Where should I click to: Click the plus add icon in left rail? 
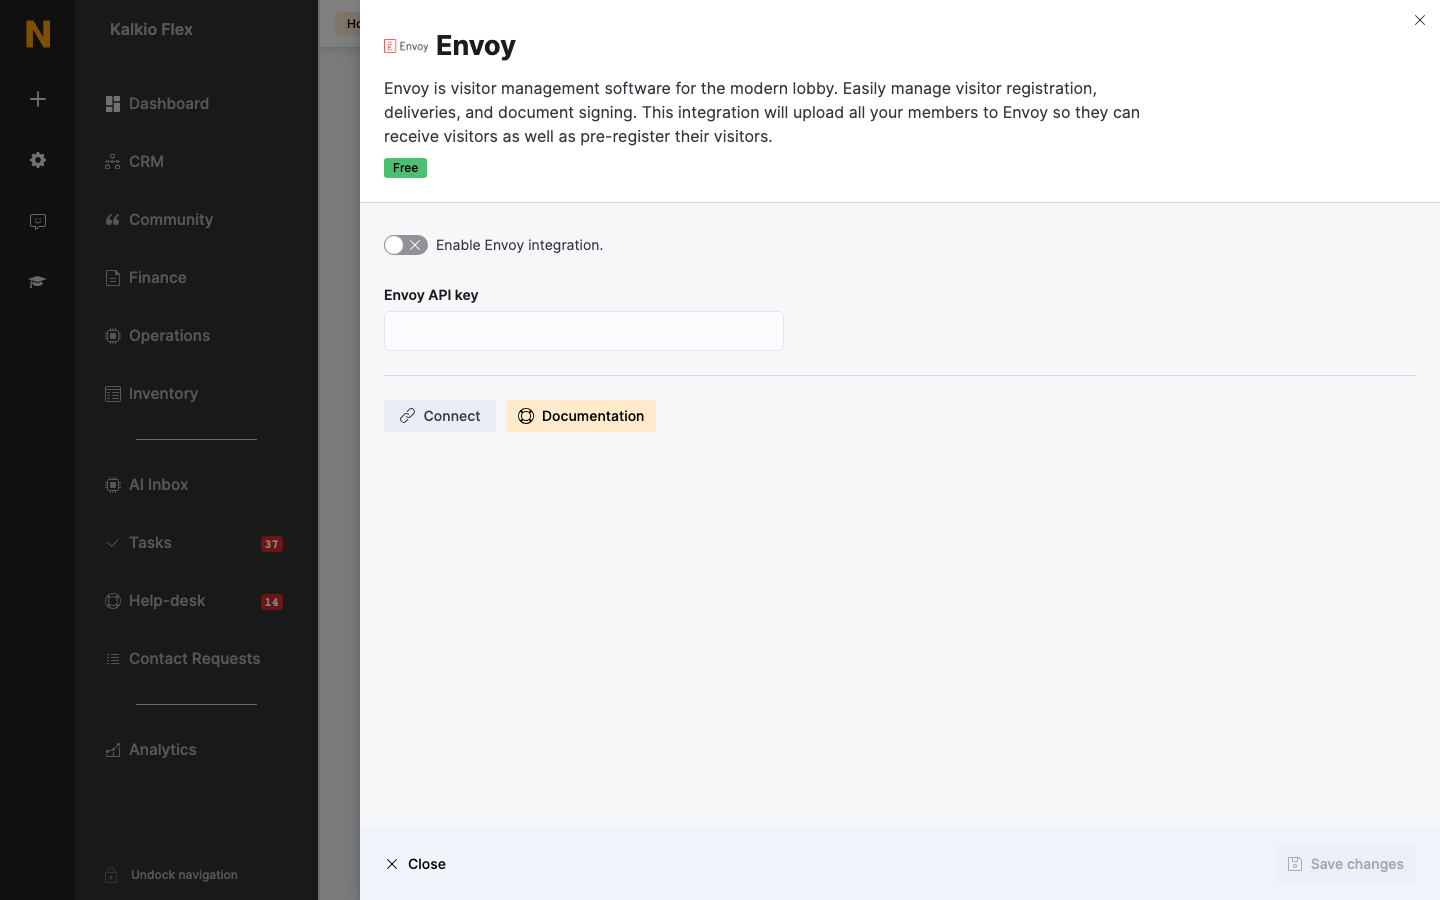click(x=38, y=99)
